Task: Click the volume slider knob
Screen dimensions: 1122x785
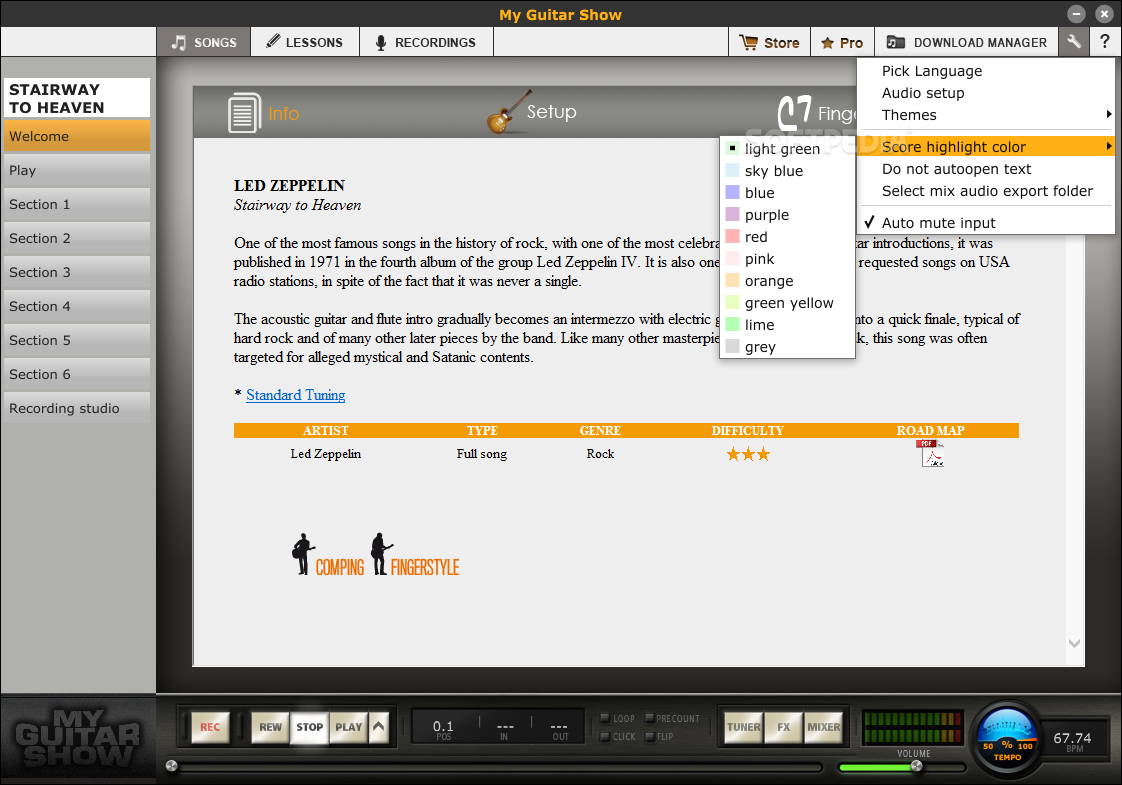Action: pyautogui.click(x=916, y=766)
